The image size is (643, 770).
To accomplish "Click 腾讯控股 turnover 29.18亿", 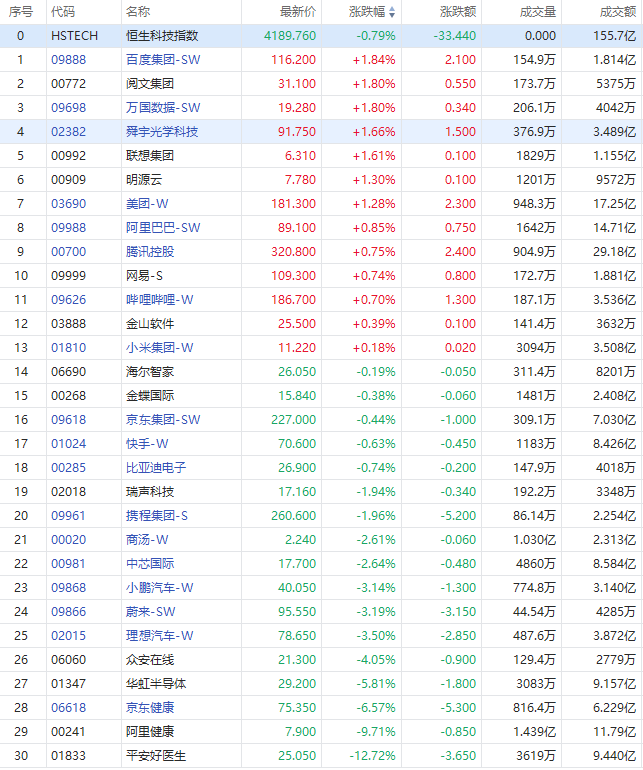I will (615, 252).
